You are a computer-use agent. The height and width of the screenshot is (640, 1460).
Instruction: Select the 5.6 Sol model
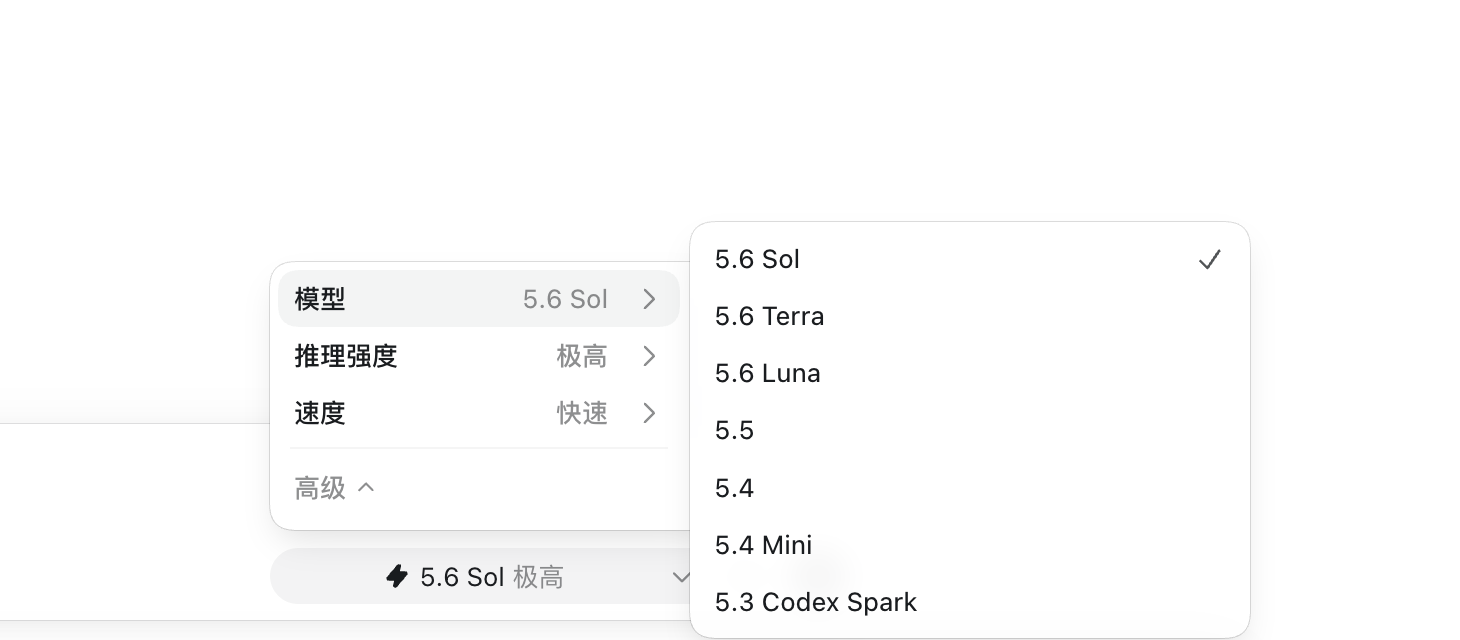(970, 259)
